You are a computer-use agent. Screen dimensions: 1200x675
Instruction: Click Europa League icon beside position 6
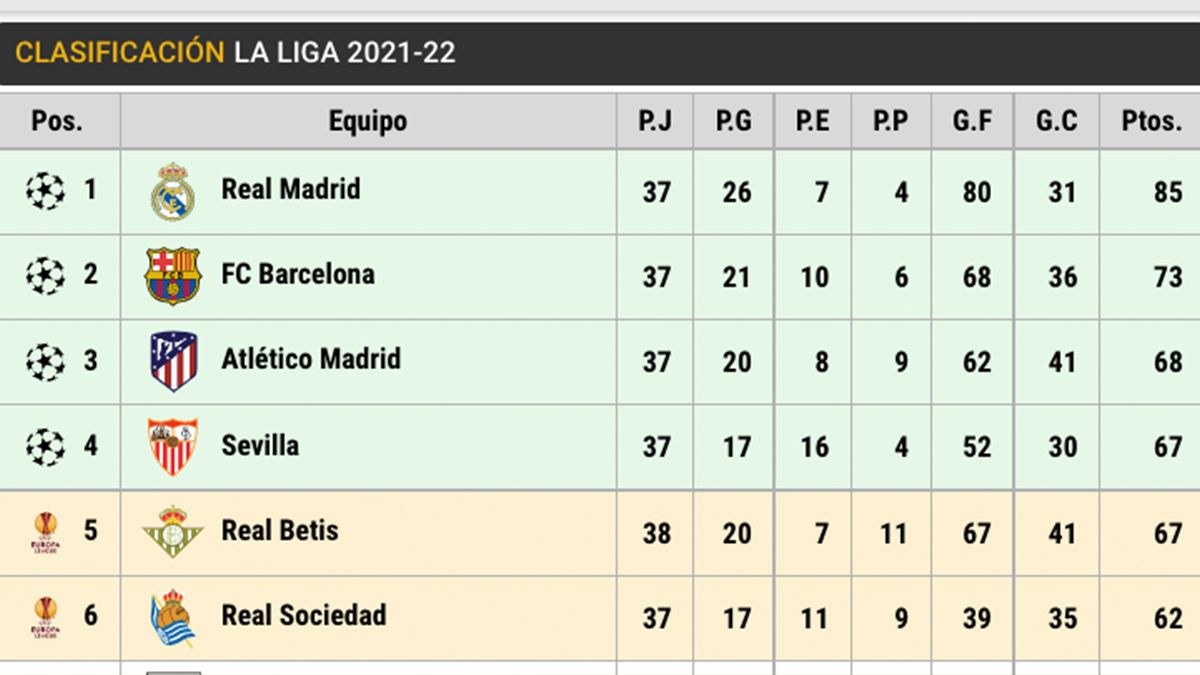coord(45,618)
